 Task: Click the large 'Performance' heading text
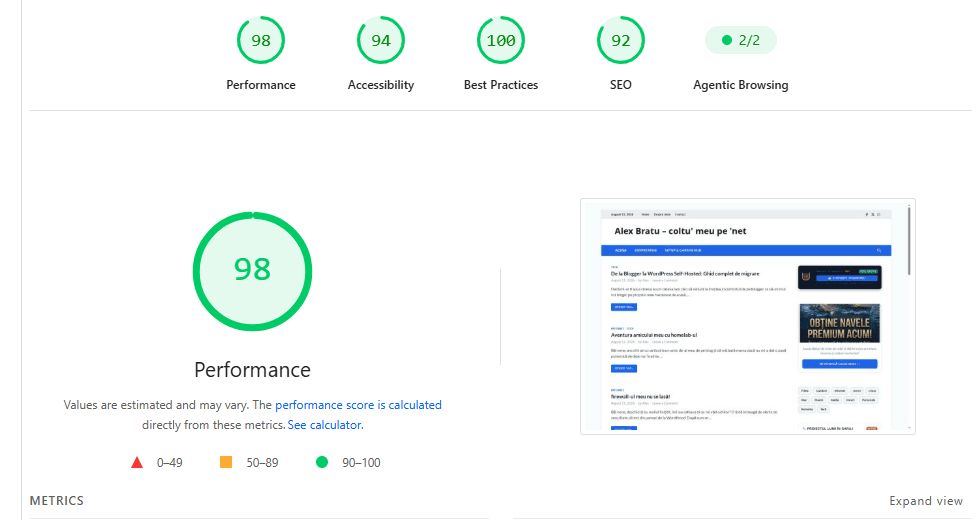(x=252, y=370)
